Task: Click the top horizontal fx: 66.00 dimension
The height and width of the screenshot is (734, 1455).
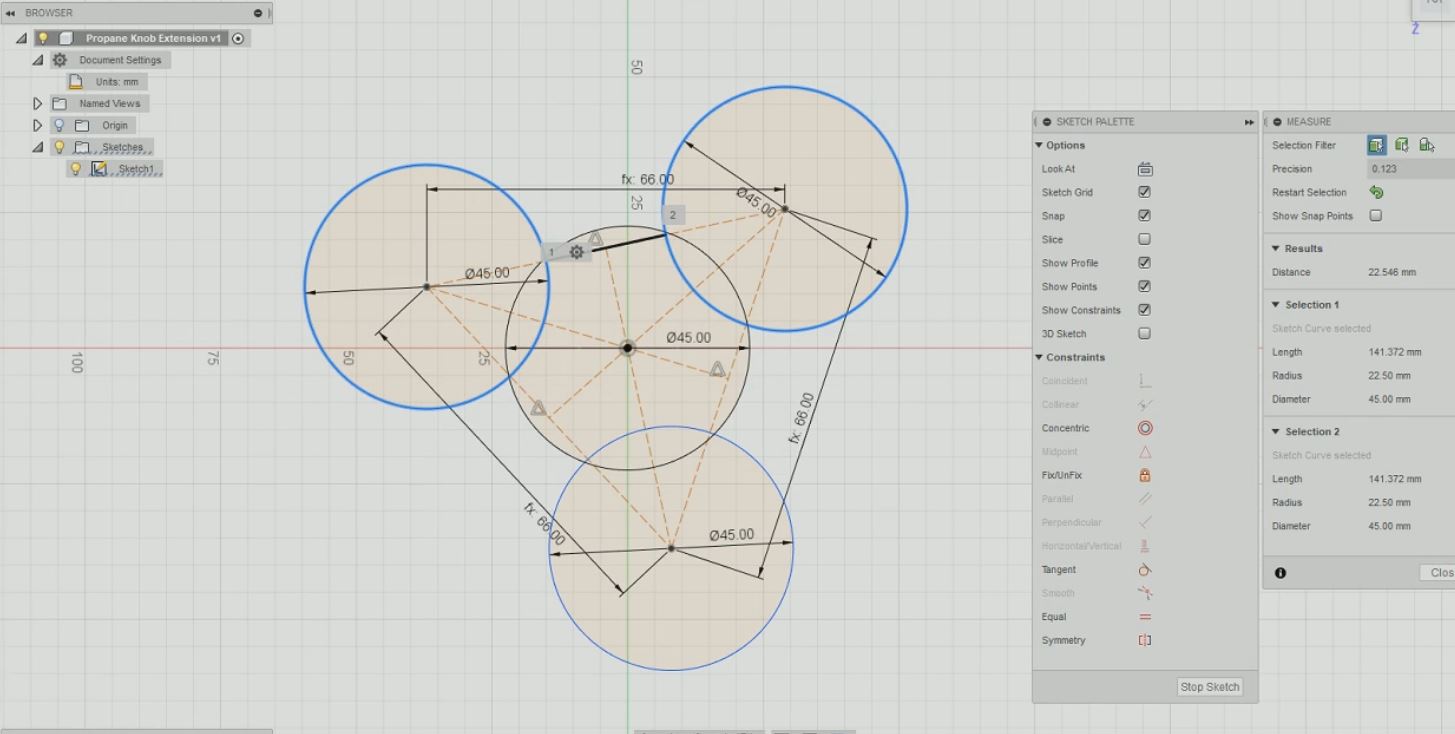Action: 648,180
